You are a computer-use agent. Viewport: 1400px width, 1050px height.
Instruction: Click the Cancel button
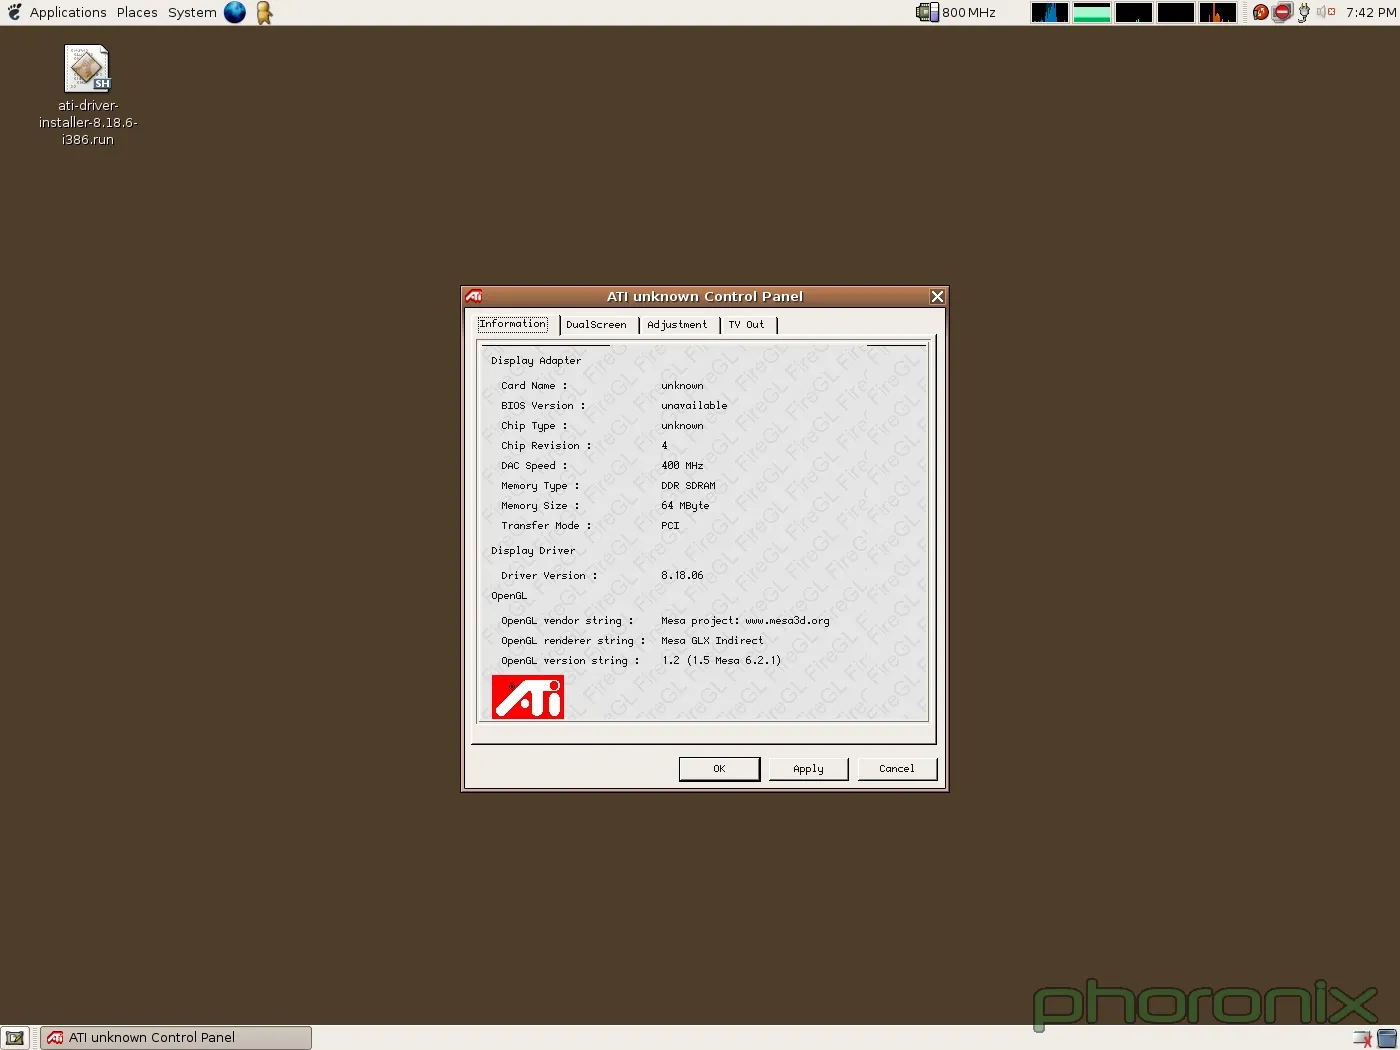[897, 769]
